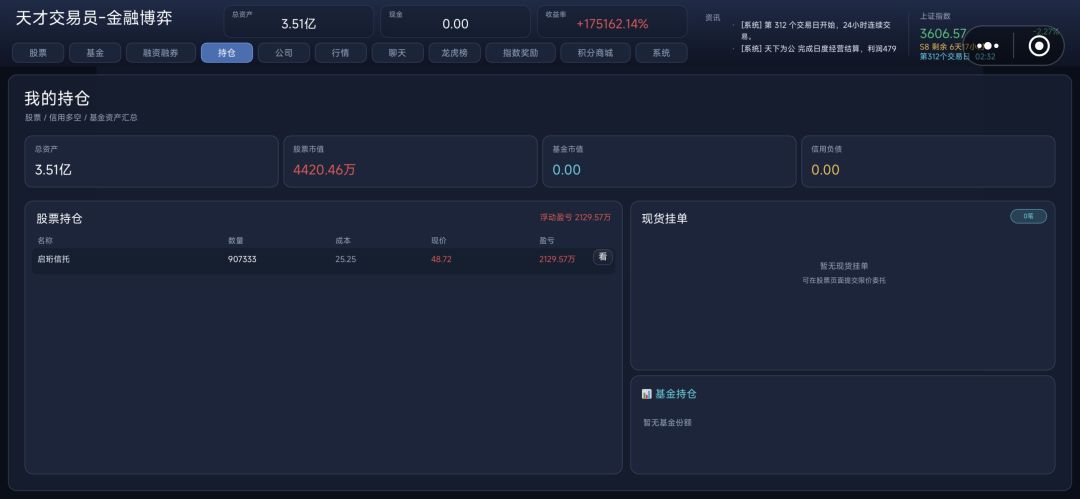Open the 聊天 tab
Screen dimensions: 1080x499
pos(397,53)
